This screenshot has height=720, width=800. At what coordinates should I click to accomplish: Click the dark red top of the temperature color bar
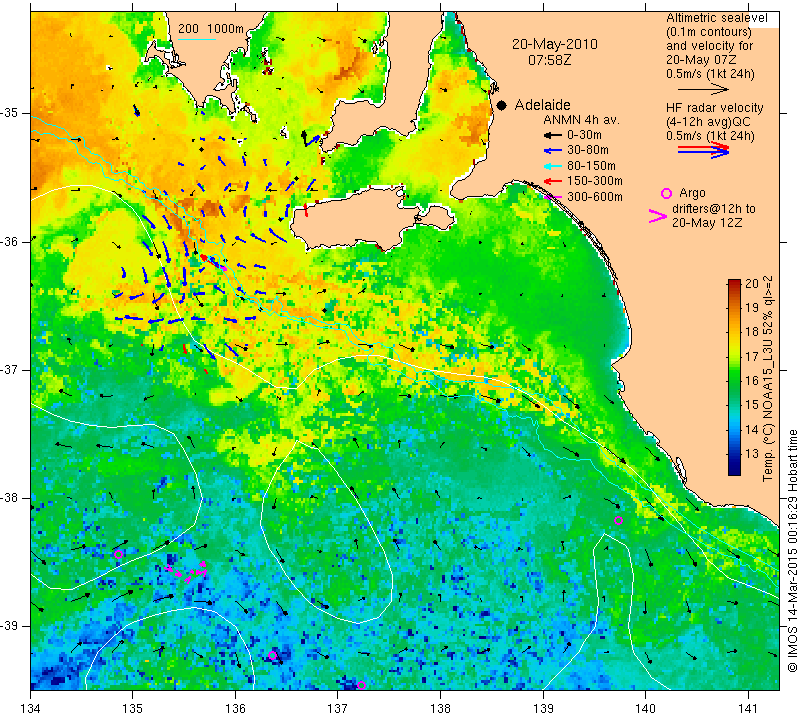734,283
